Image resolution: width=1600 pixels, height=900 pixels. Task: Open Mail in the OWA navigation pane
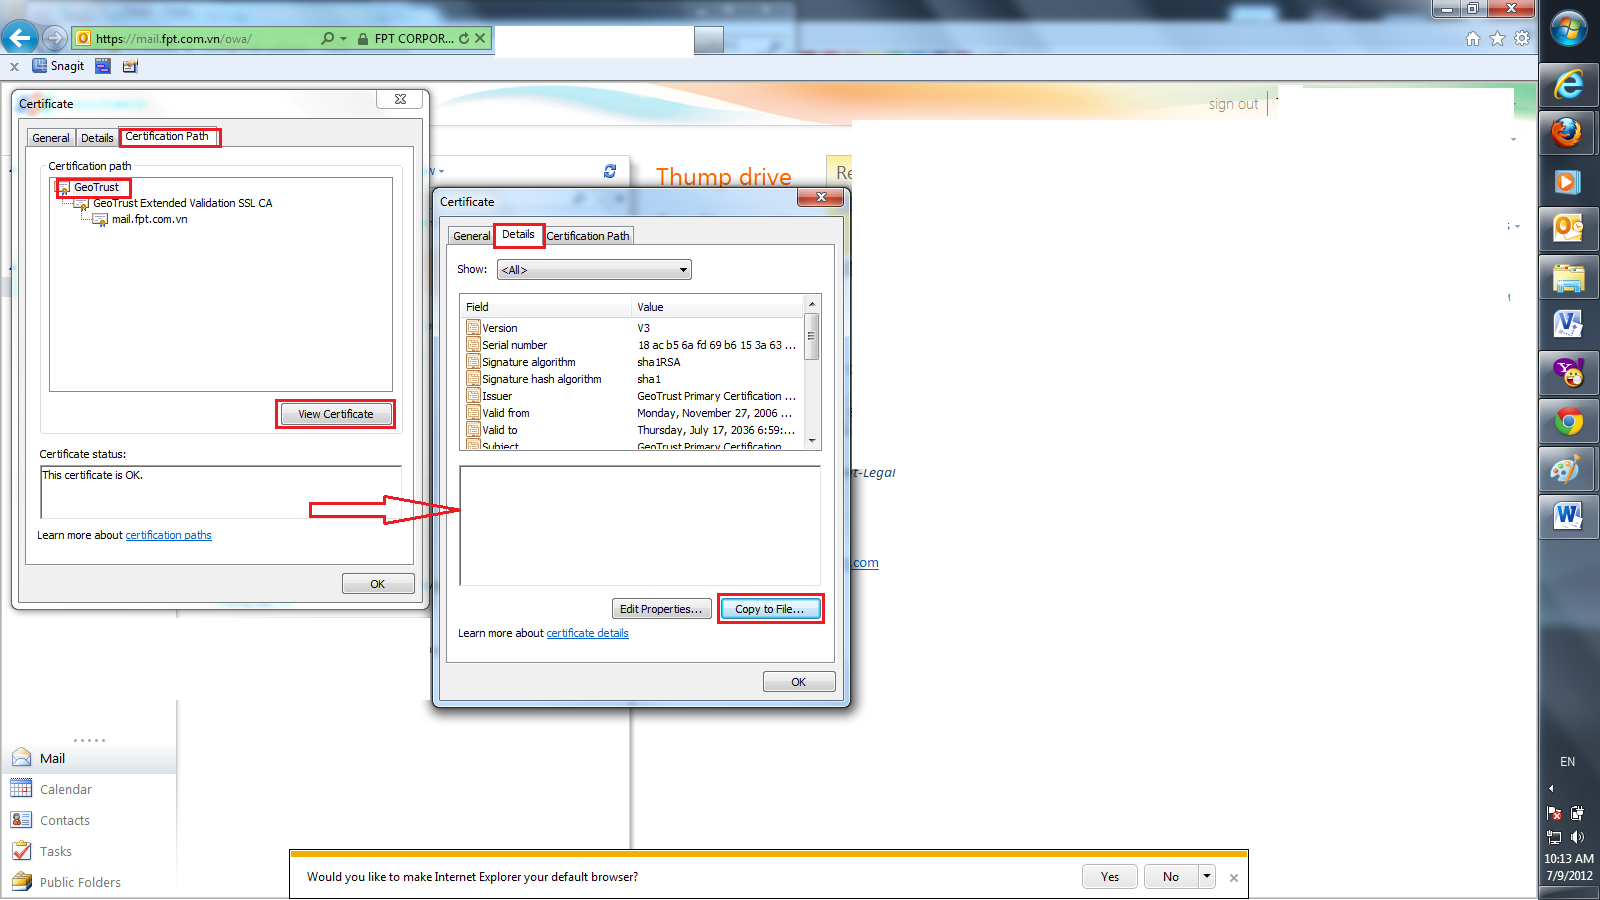[89, 758]
